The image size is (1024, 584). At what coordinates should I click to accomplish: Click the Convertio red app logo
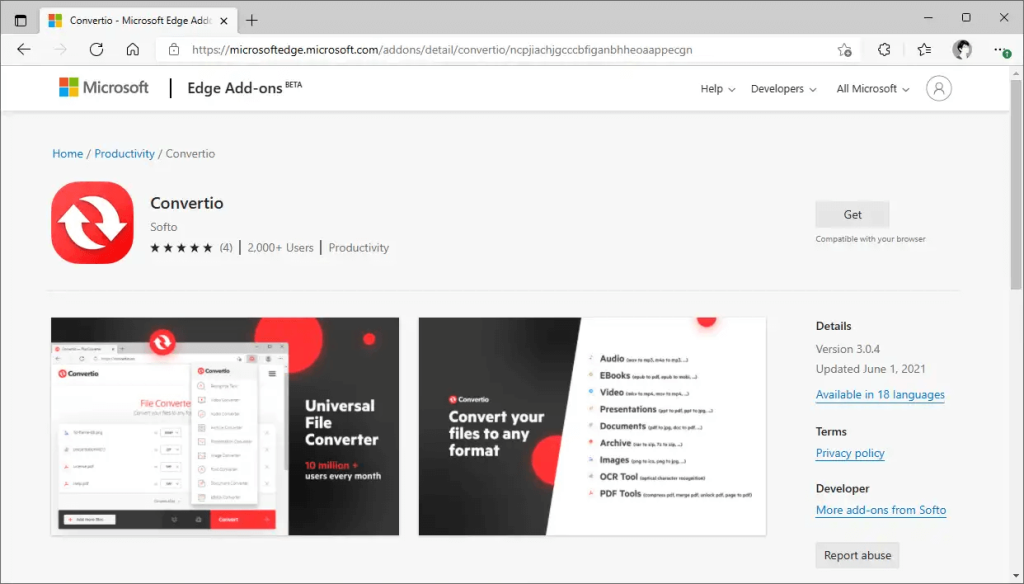(x=92, y=222)
